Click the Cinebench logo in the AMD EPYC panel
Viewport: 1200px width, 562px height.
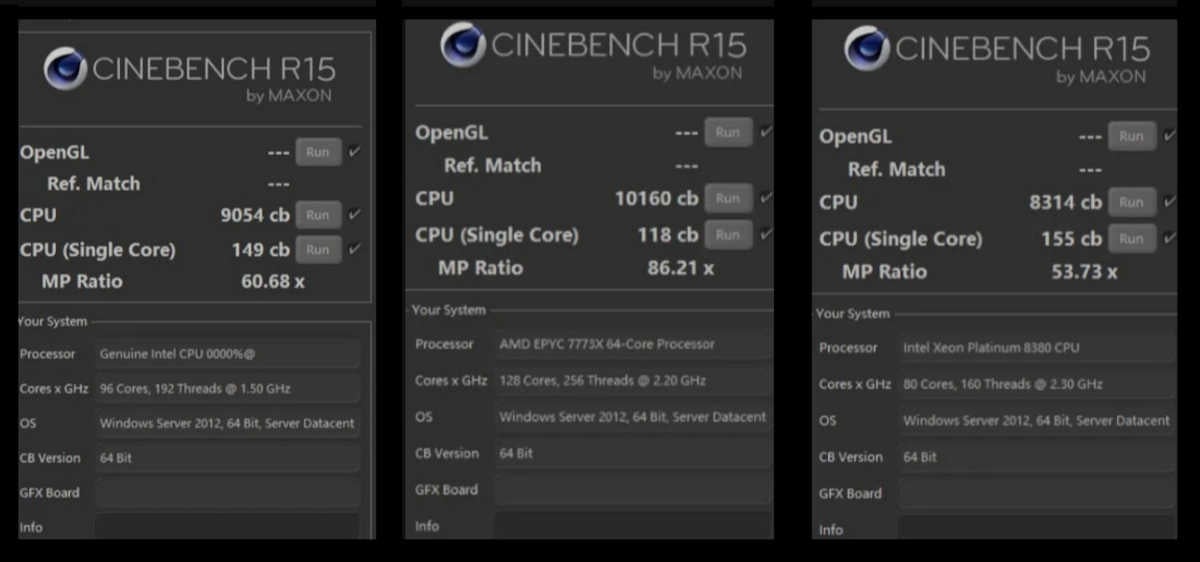tap(464, 45)
